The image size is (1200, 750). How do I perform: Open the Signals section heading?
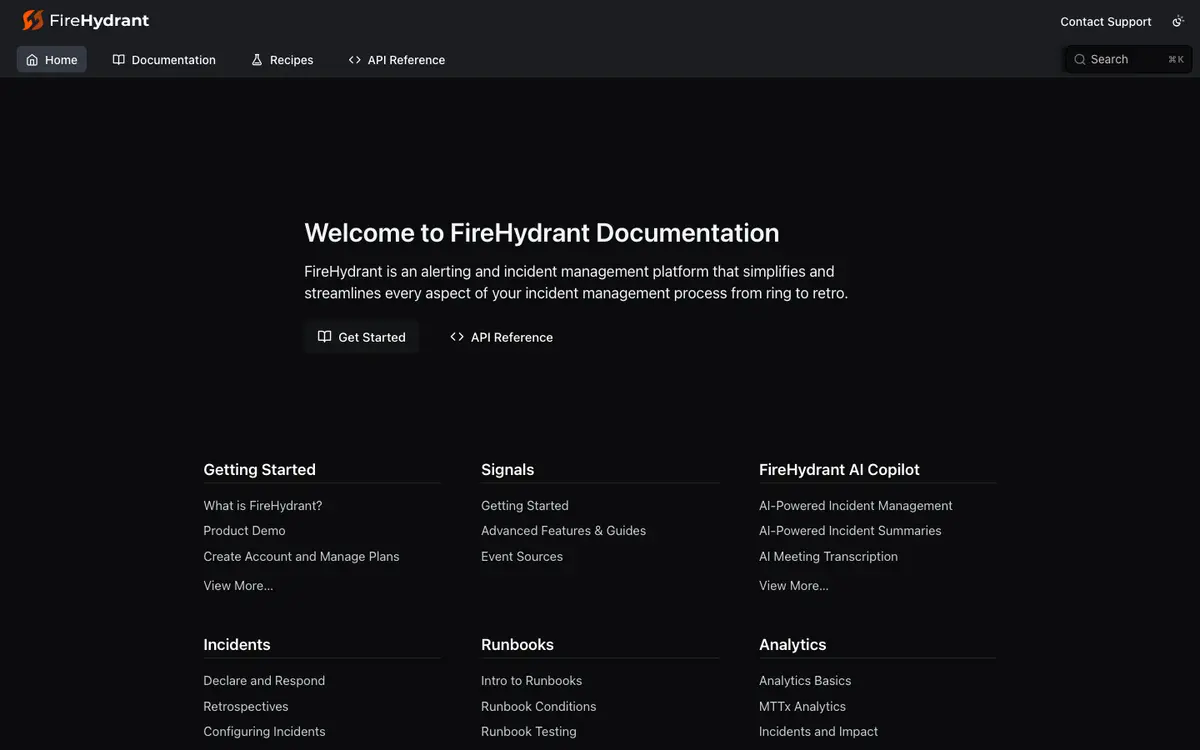coord(508,470)
